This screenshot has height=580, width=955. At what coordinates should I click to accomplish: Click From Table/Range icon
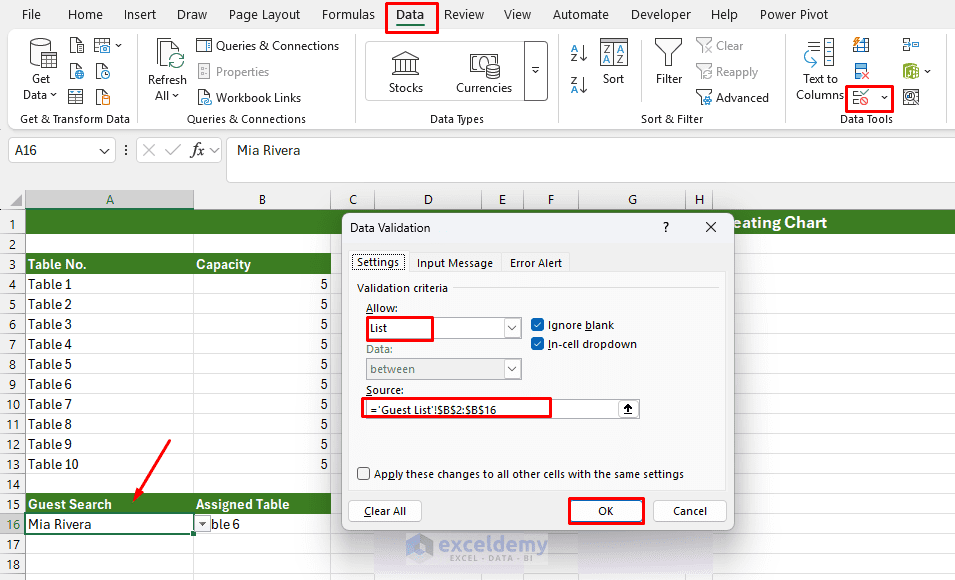76,97
